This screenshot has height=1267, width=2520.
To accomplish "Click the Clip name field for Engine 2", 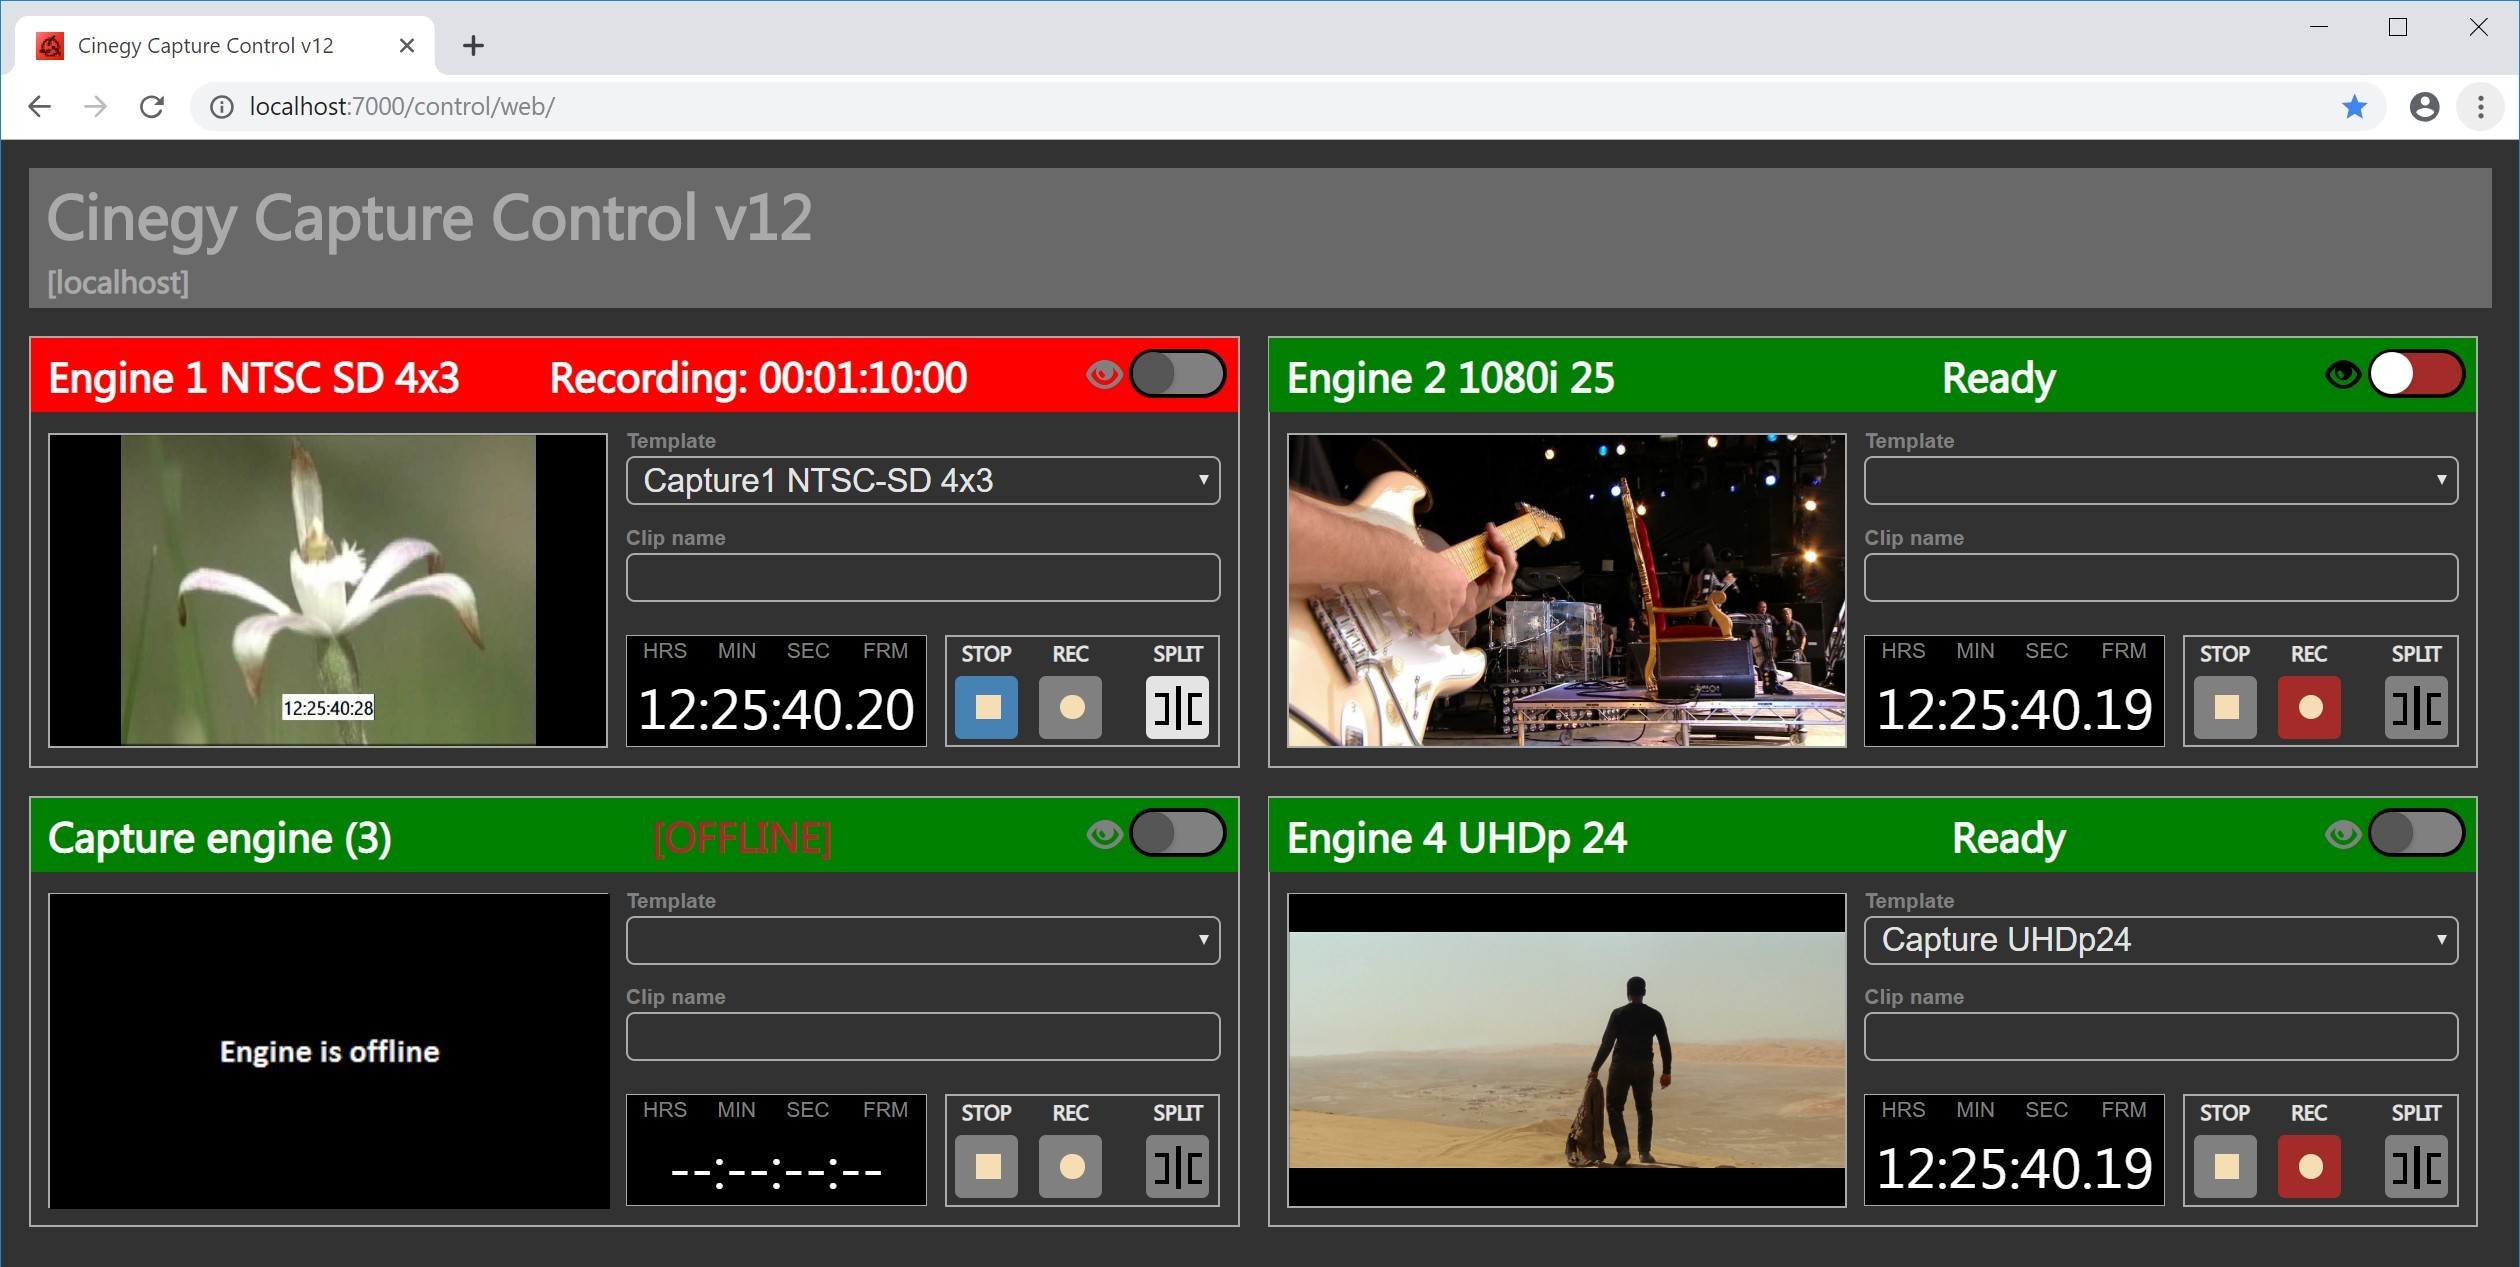I will click(2160, 577).
